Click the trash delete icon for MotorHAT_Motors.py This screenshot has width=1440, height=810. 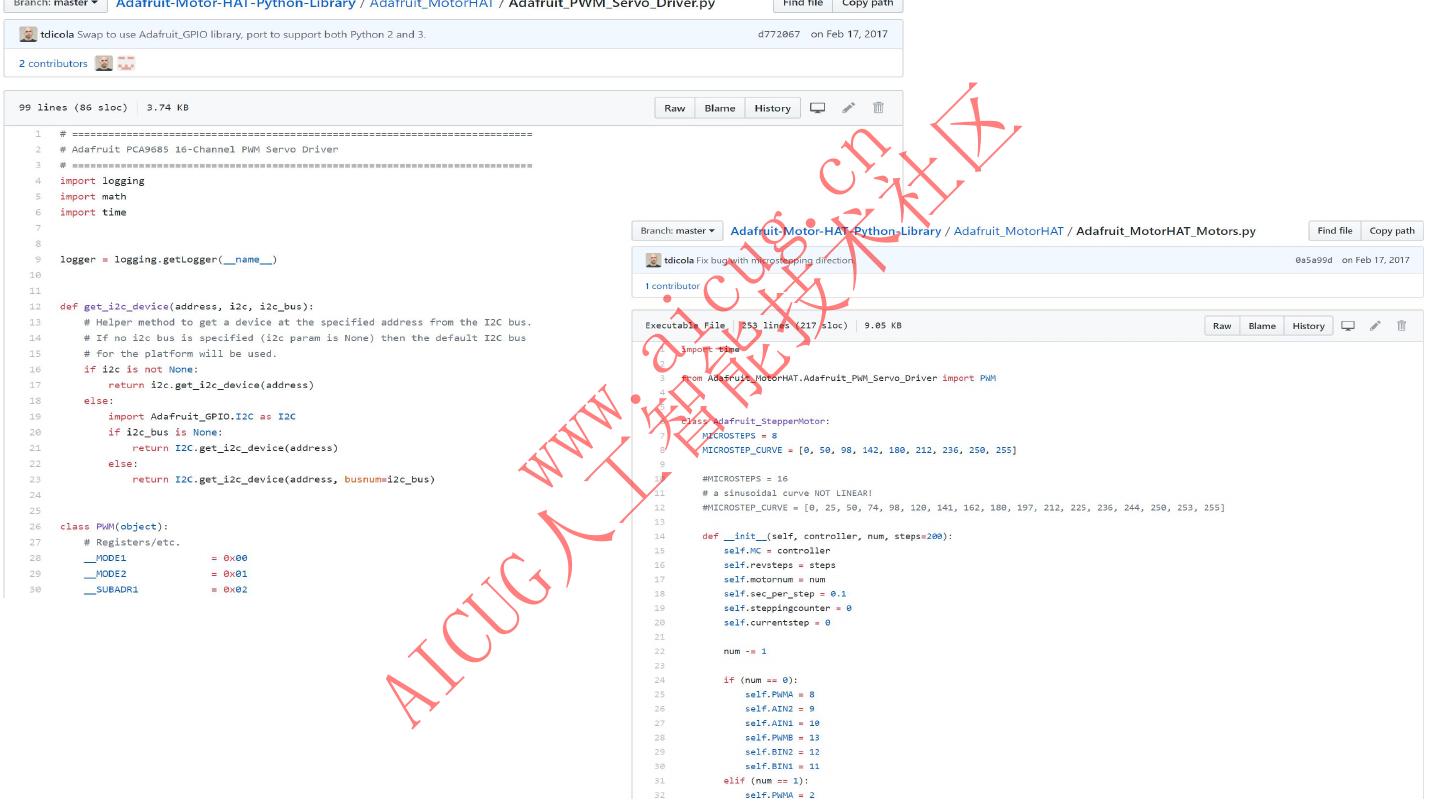(x=1401, y=326)
